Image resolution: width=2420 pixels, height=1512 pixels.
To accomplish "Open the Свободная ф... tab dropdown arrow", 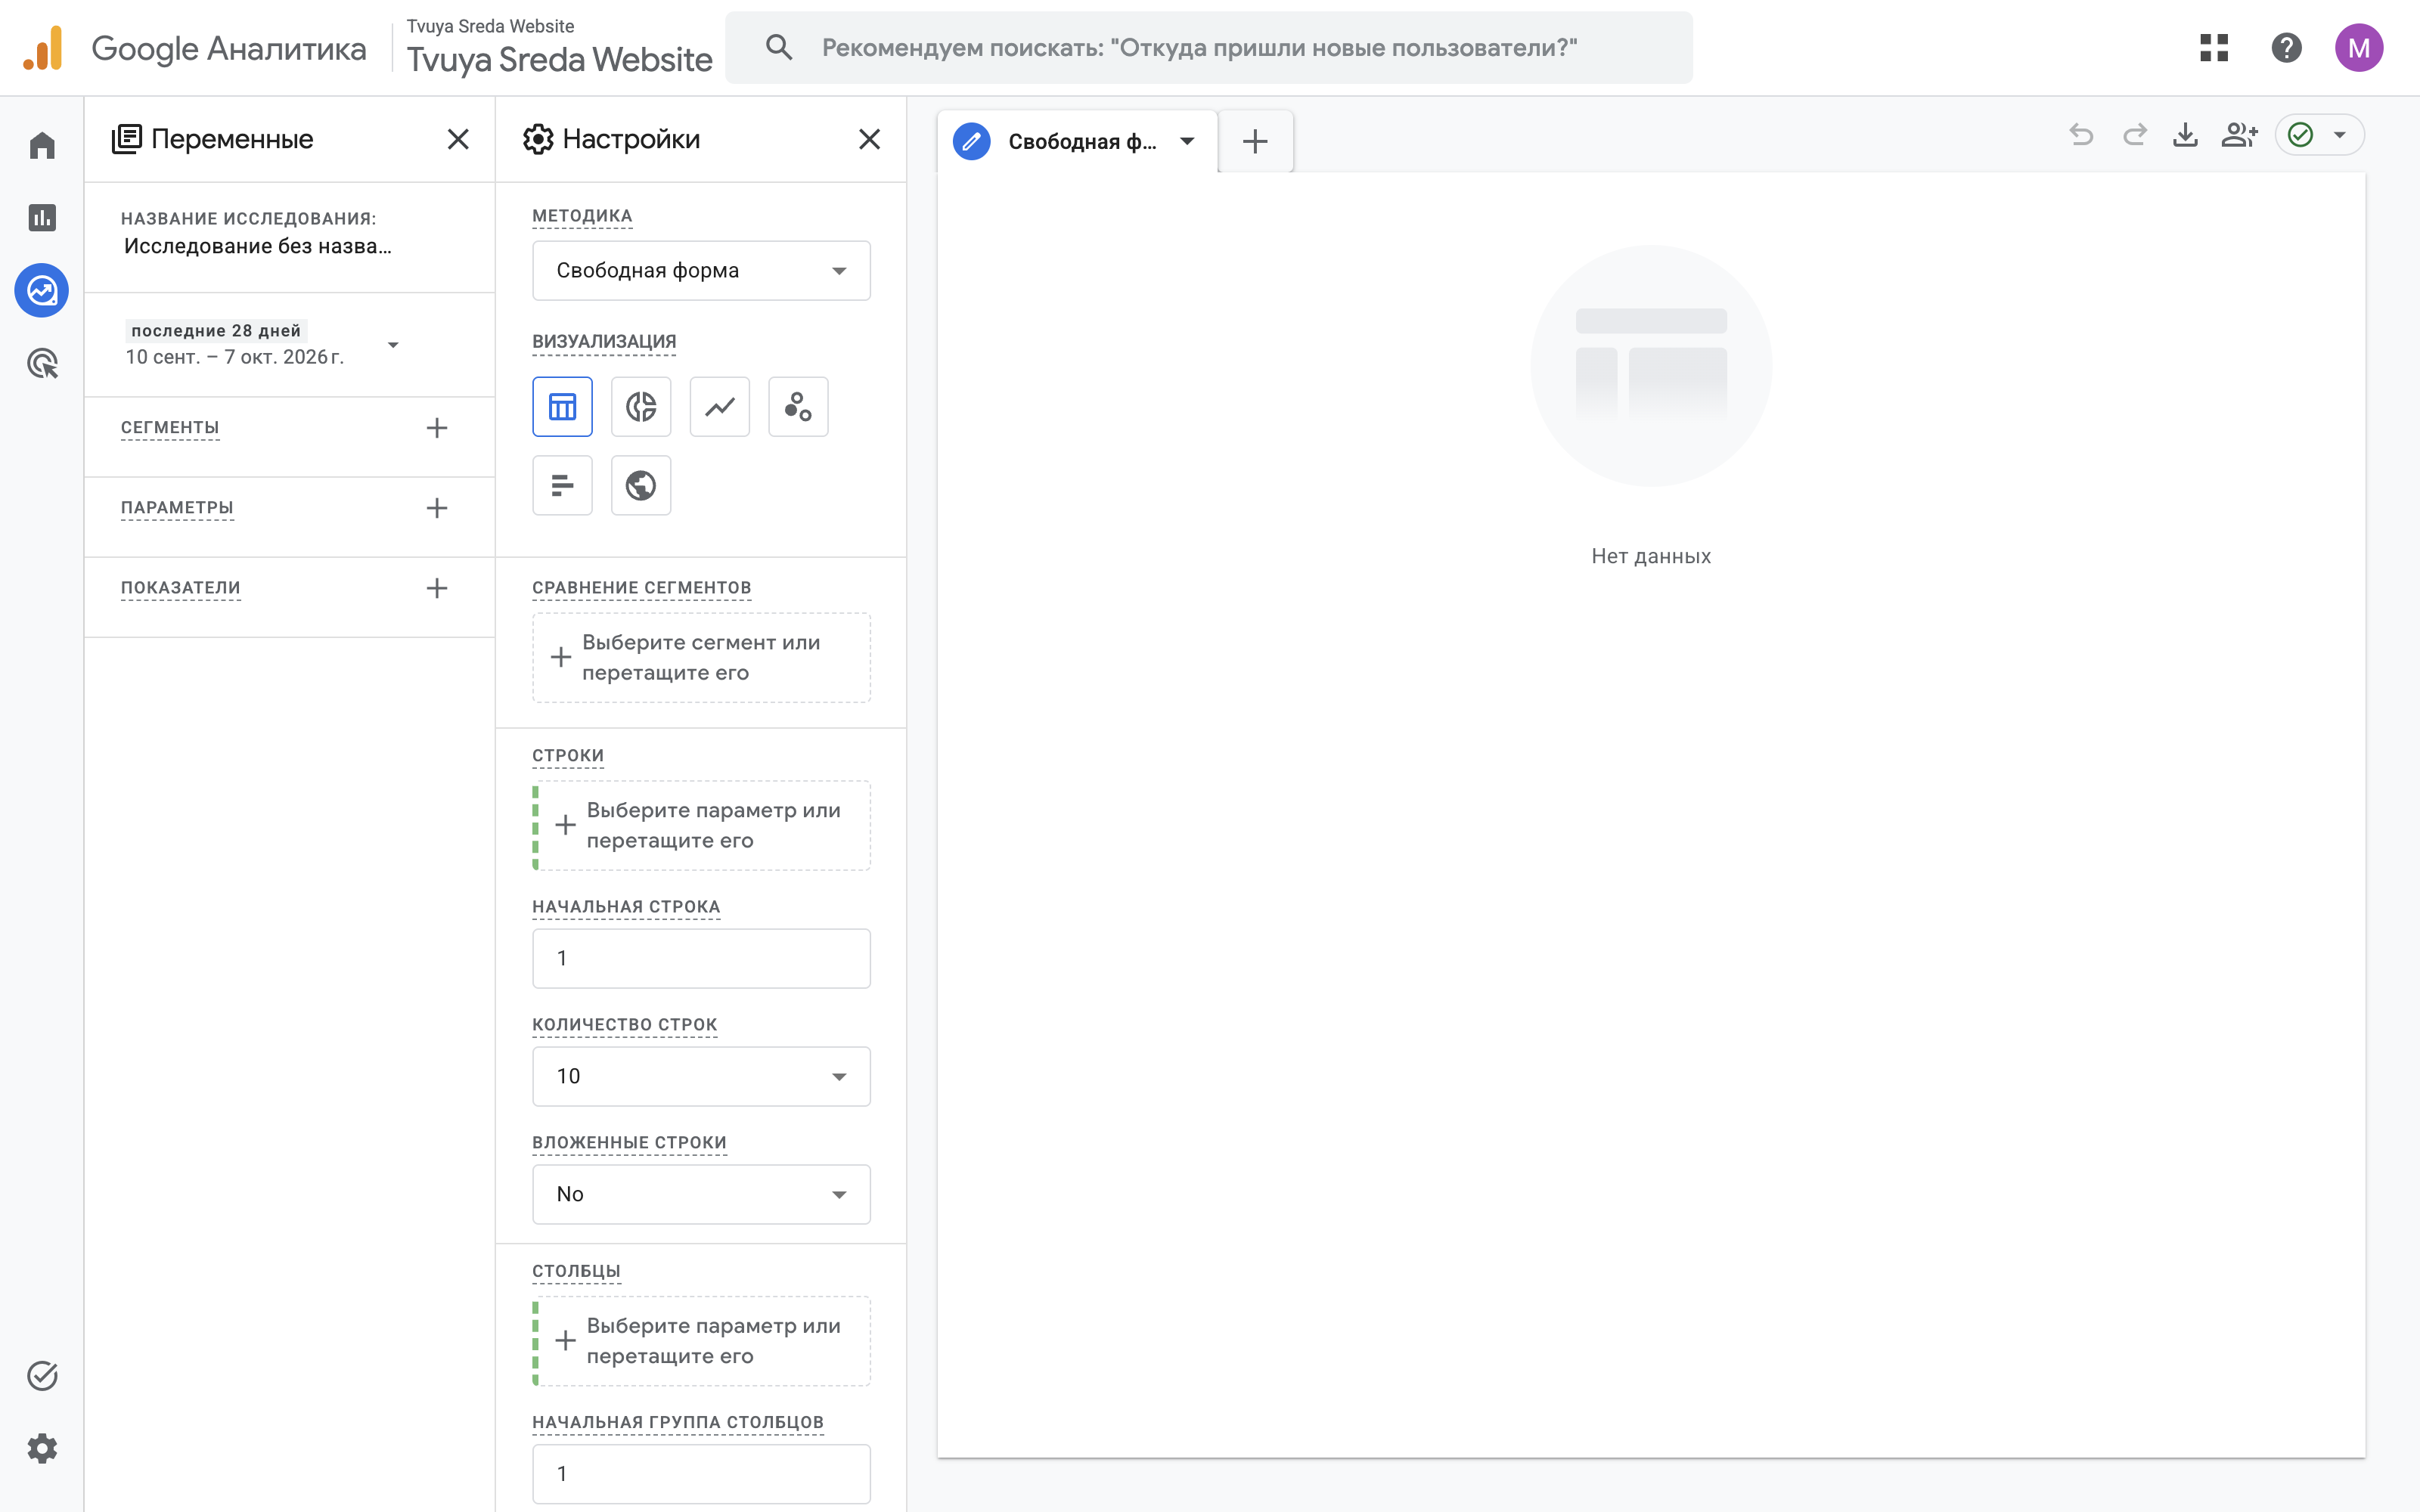I will click(x=1187, y=141).
